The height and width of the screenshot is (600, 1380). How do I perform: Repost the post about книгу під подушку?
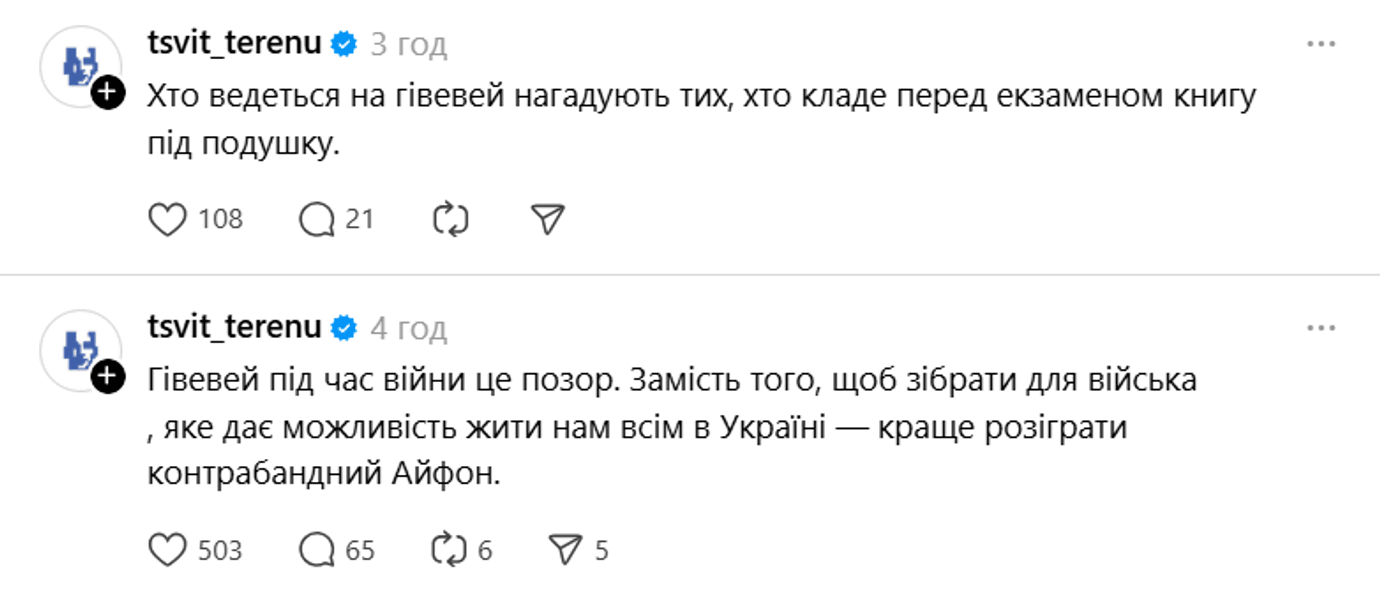(x=450, y=219)
